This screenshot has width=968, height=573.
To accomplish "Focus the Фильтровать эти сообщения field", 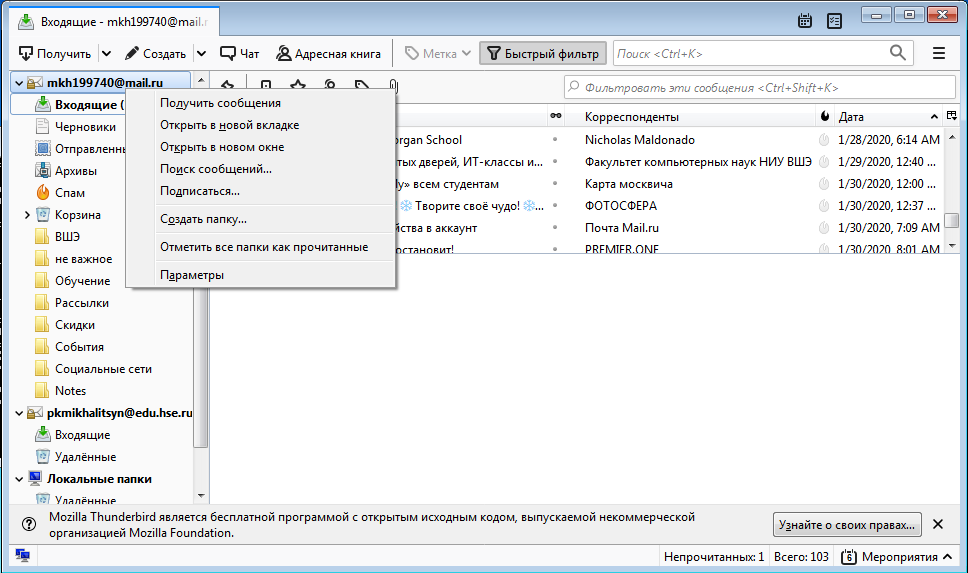I will pyautogui.click(x=760, y=87).
